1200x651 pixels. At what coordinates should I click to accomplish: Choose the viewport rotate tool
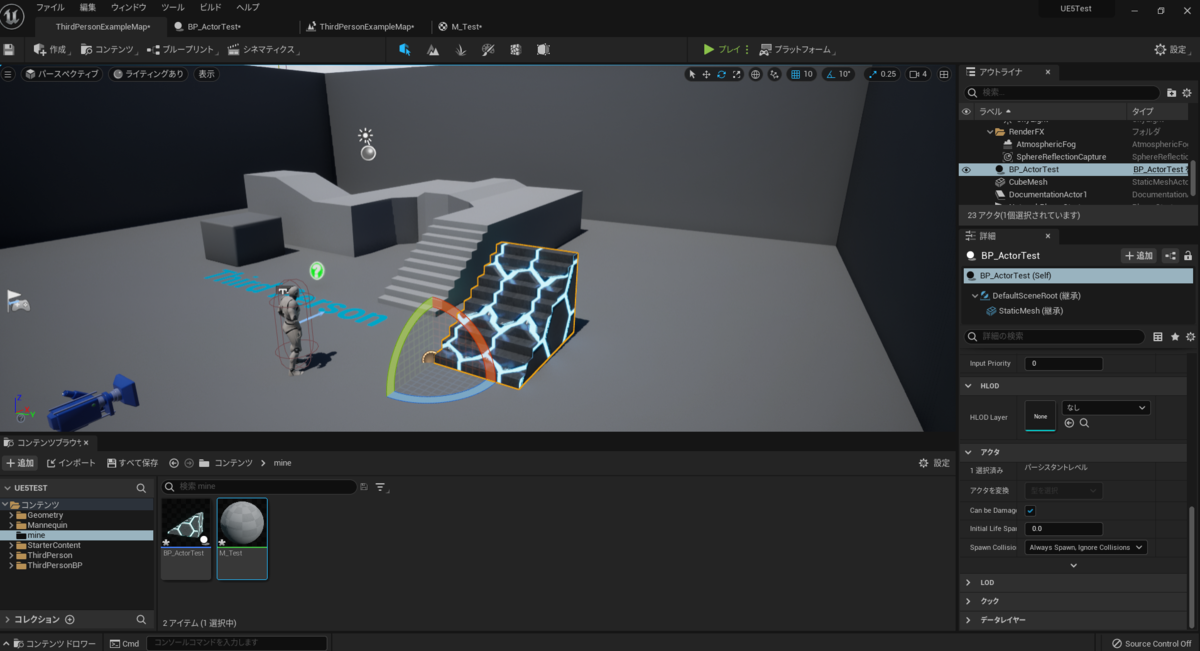pyautogui.click(x=722, y=74)
